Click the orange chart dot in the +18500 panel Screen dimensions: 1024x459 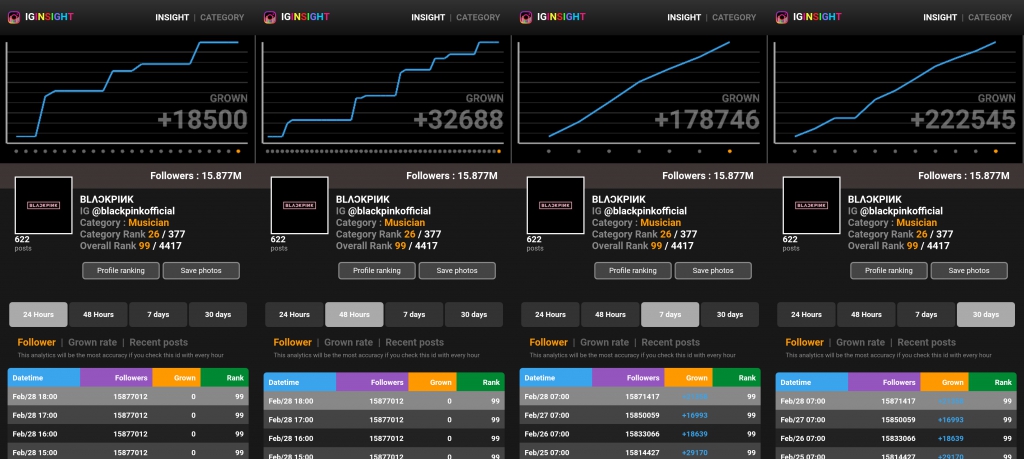[238, 151]
